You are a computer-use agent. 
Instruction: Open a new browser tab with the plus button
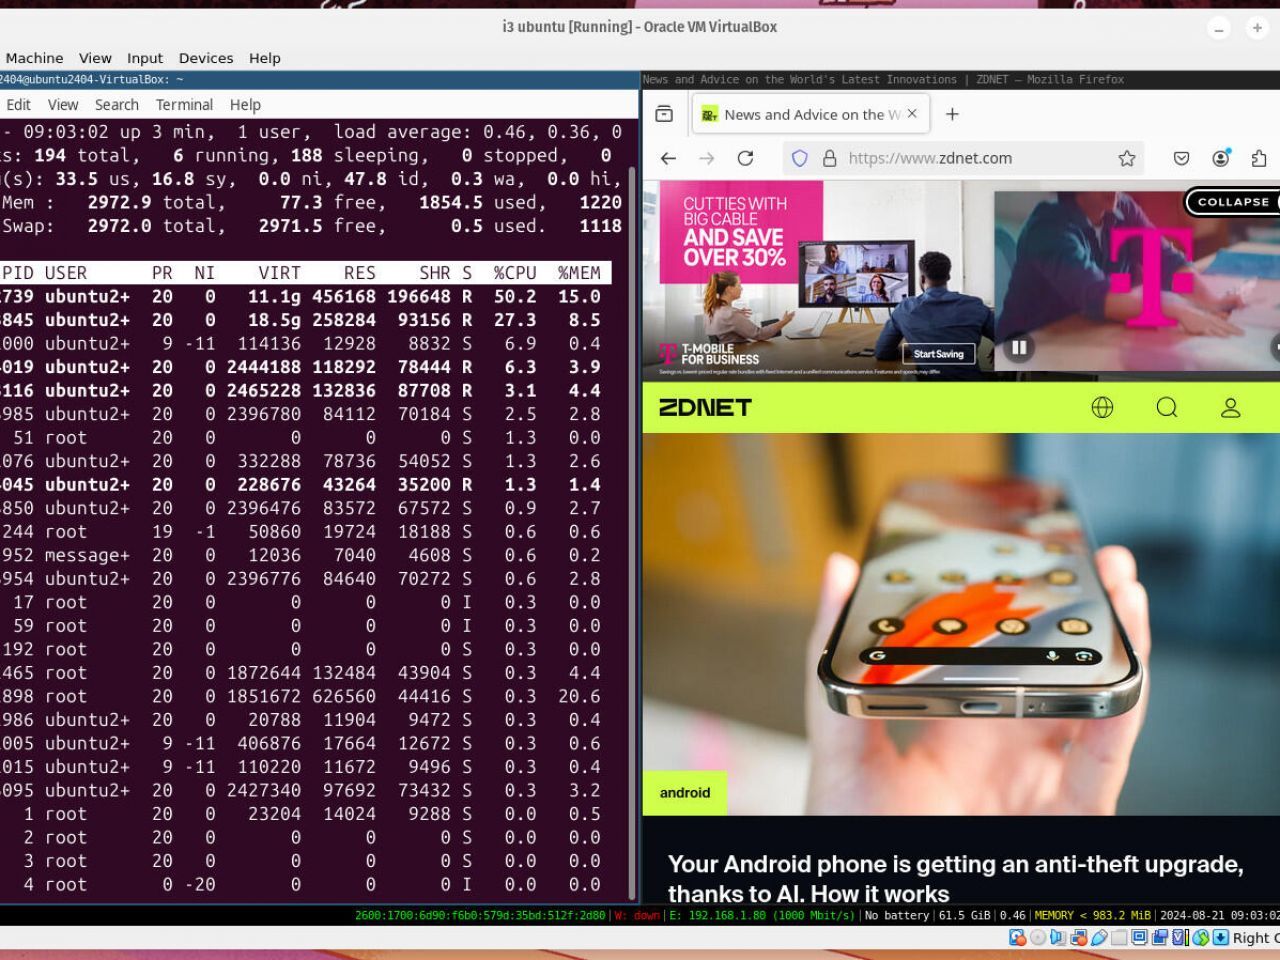[x=951, y=114]
